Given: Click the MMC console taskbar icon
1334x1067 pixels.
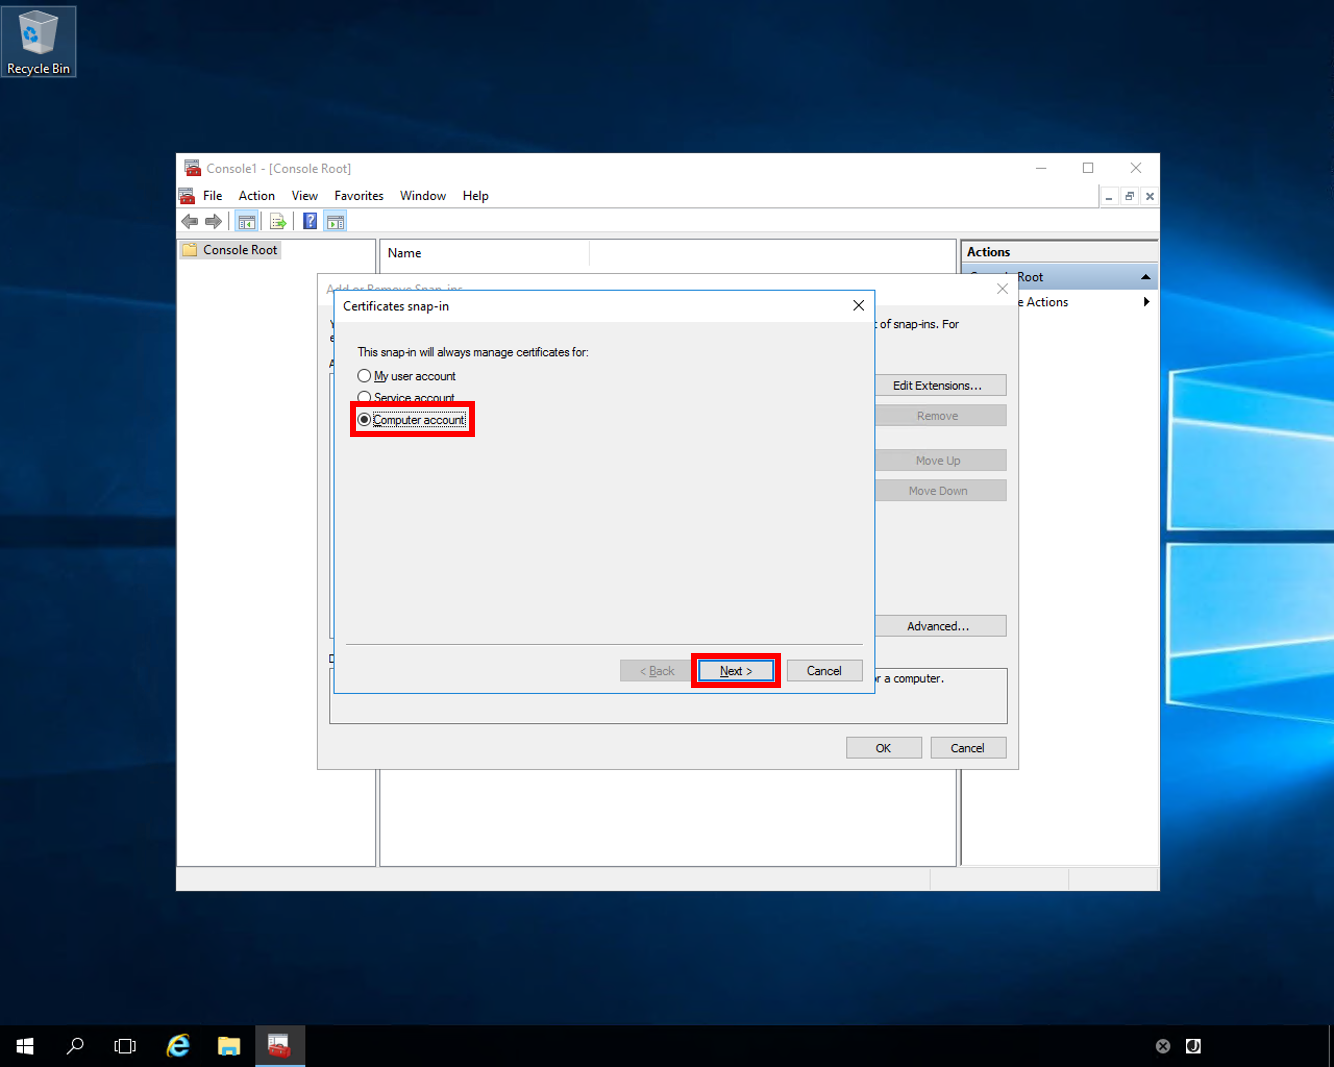Looking at the screenshot, I should (280, 1046).
